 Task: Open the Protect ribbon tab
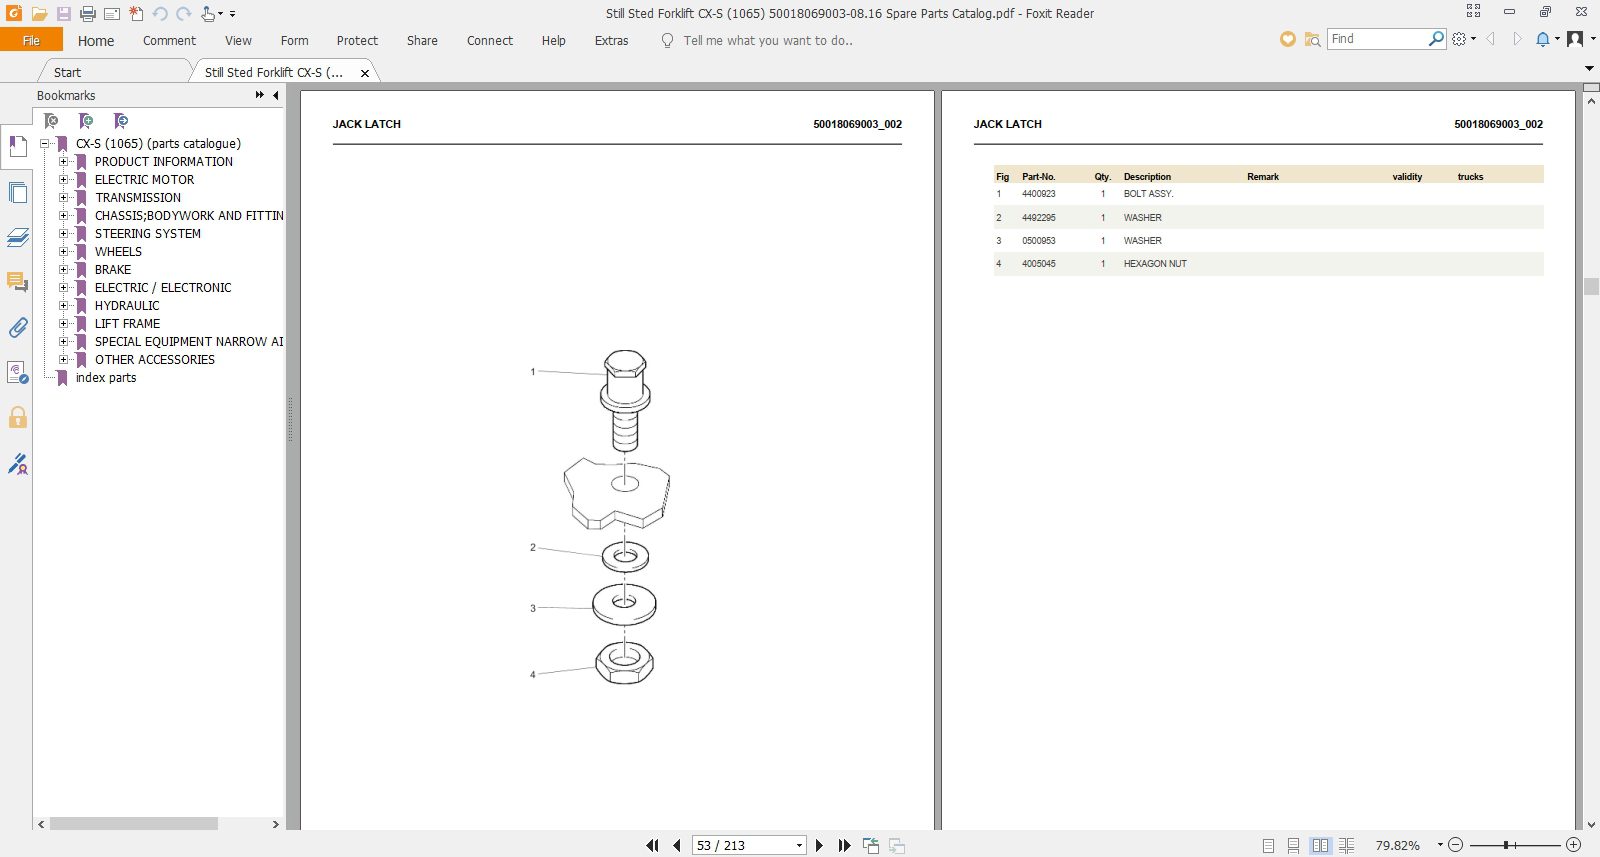pyautogui.click(x=357, y=41)
